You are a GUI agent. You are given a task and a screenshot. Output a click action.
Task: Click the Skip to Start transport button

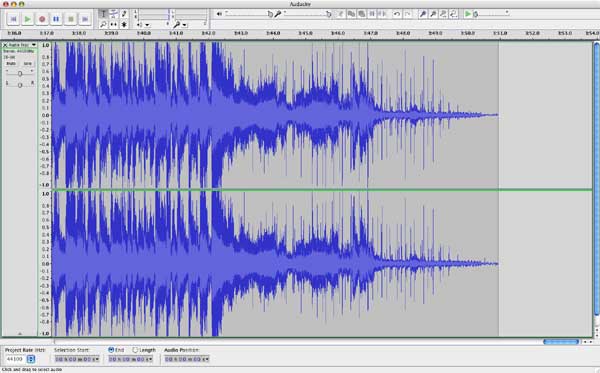pyautogui.click(x=13, y=18)
